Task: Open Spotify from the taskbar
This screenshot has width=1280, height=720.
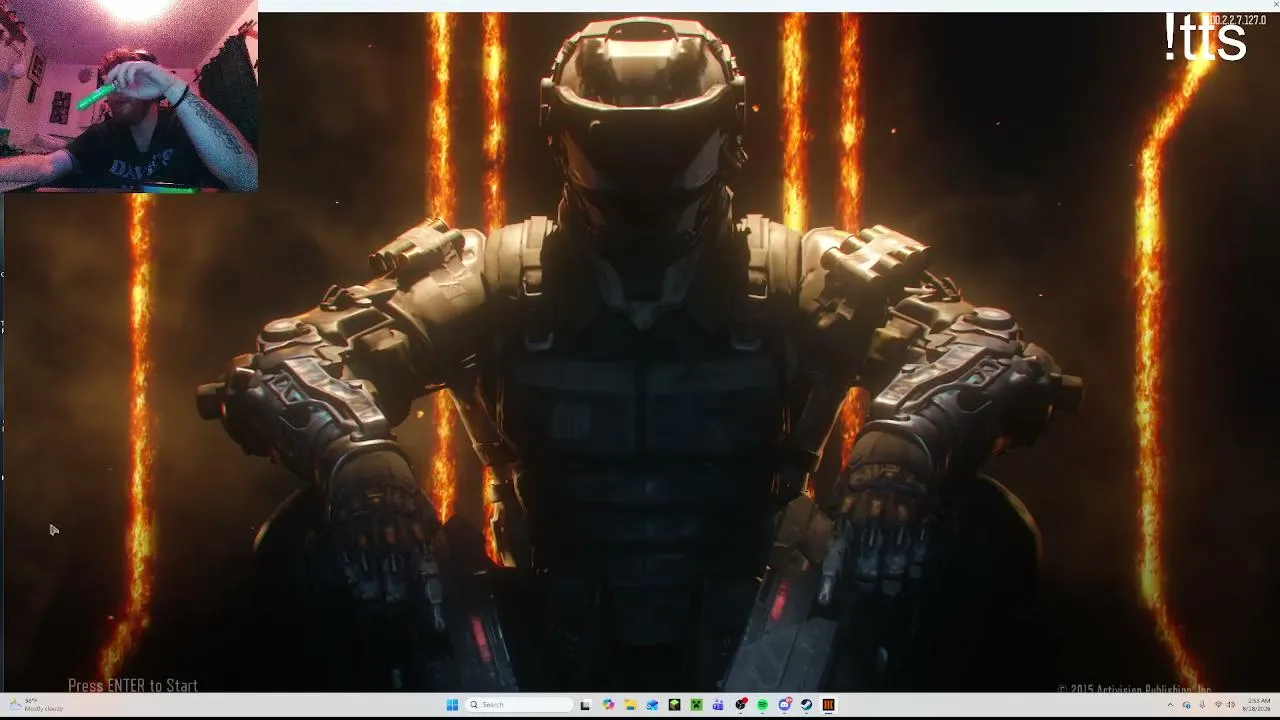Action: click(x=762, y=705)
